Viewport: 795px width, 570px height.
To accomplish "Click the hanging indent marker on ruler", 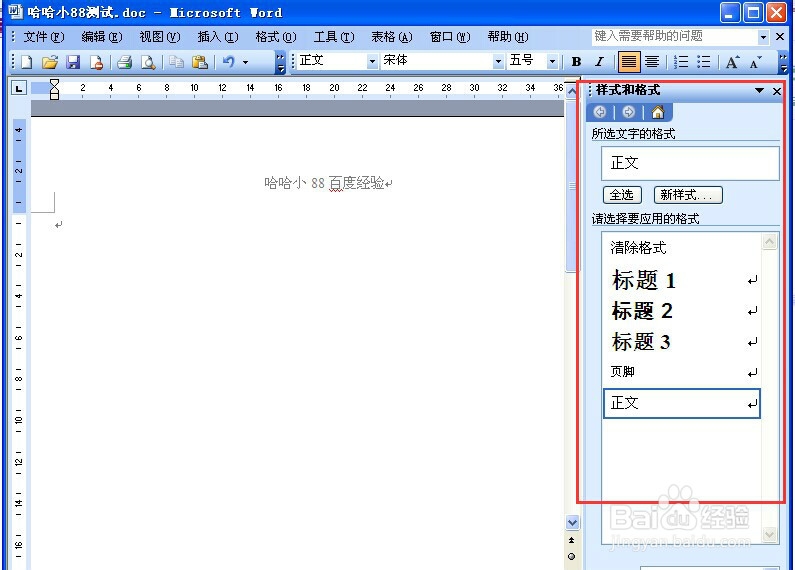I will point(54,92).
